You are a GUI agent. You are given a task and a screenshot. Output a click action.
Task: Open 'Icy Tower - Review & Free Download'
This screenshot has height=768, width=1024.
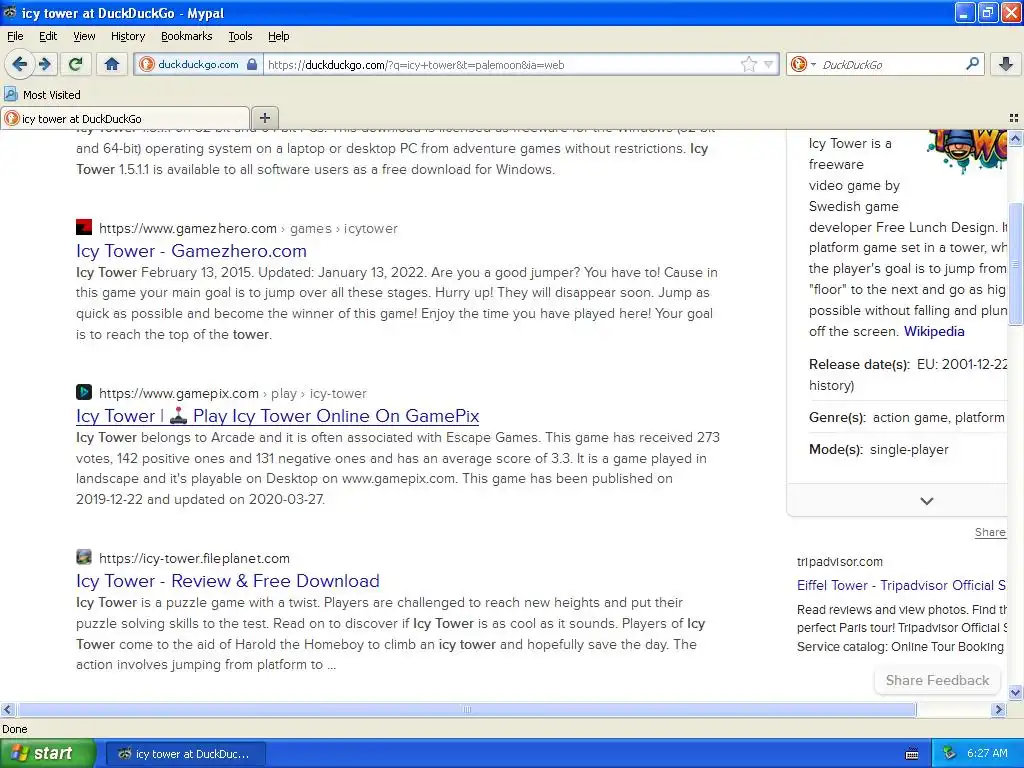227,581
